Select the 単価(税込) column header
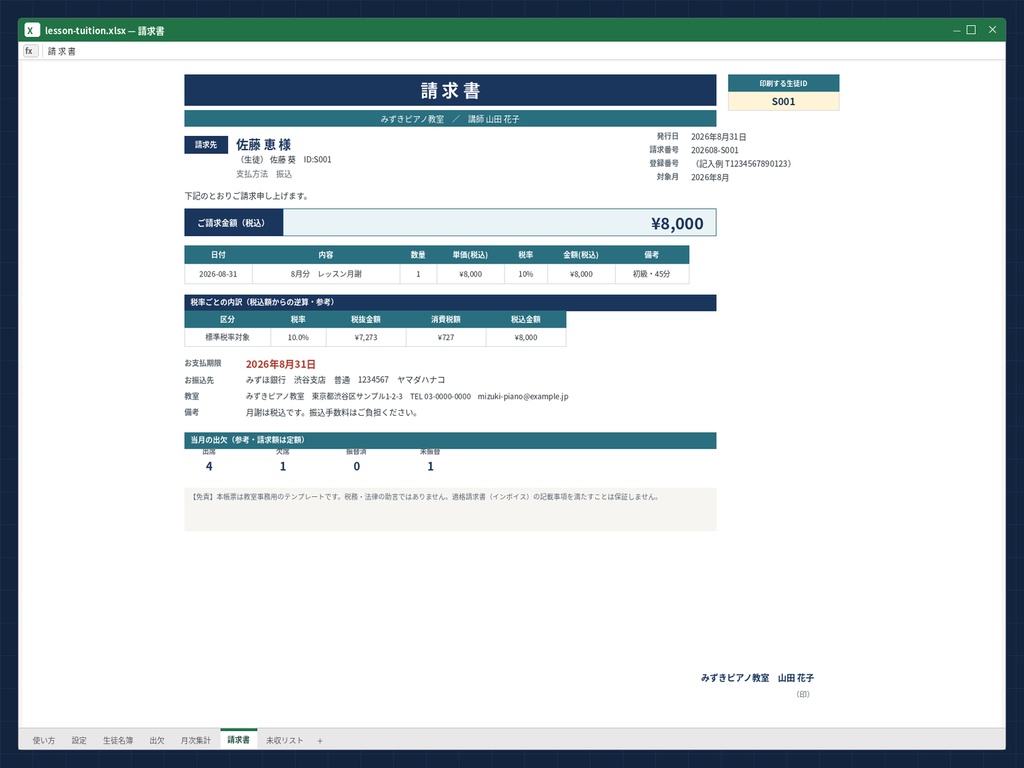 [470, 255]
